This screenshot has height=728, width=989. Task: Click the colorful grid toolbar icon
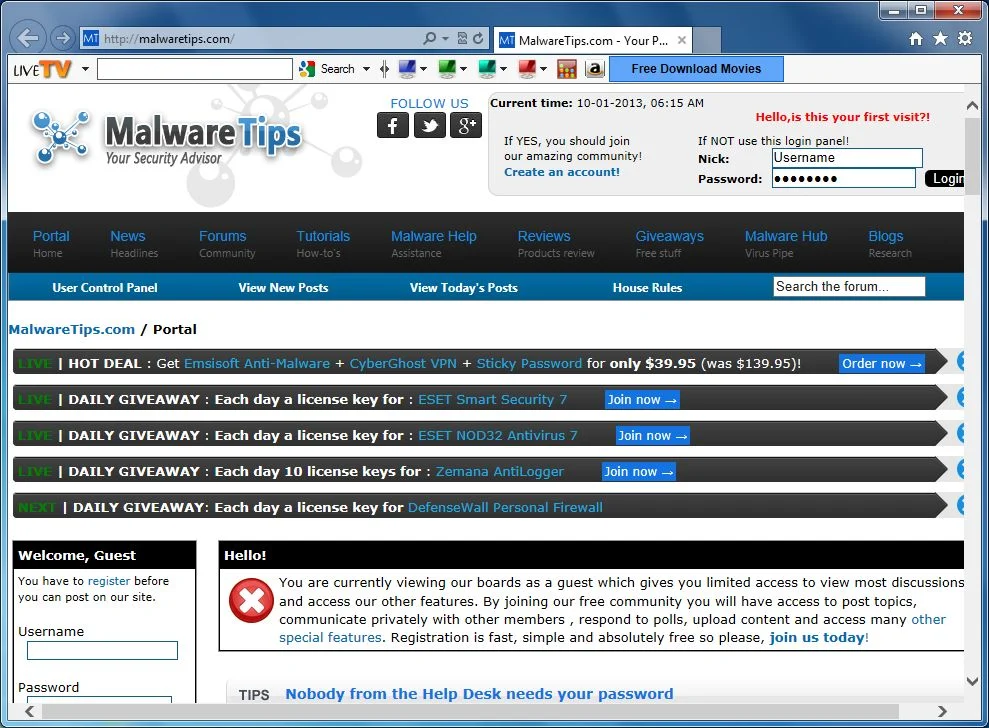[x=567, y=69]
